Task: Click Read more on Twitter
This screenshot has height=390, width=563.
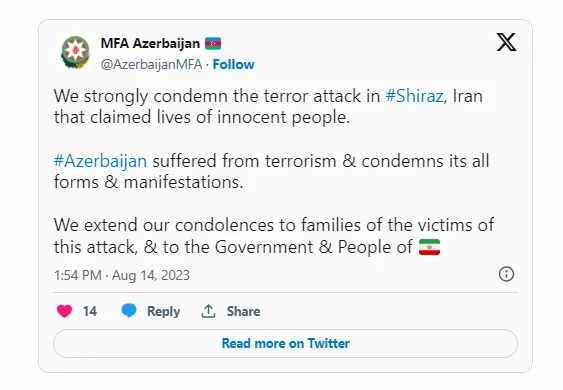Action: (285, 343)
